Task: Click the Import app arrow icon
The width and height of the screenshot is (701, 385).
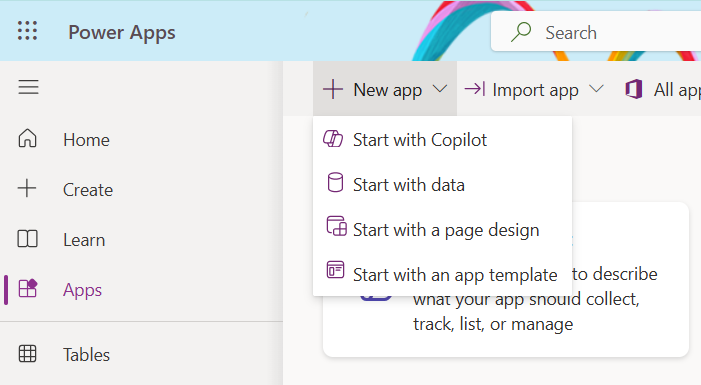Action: point(475,89)
